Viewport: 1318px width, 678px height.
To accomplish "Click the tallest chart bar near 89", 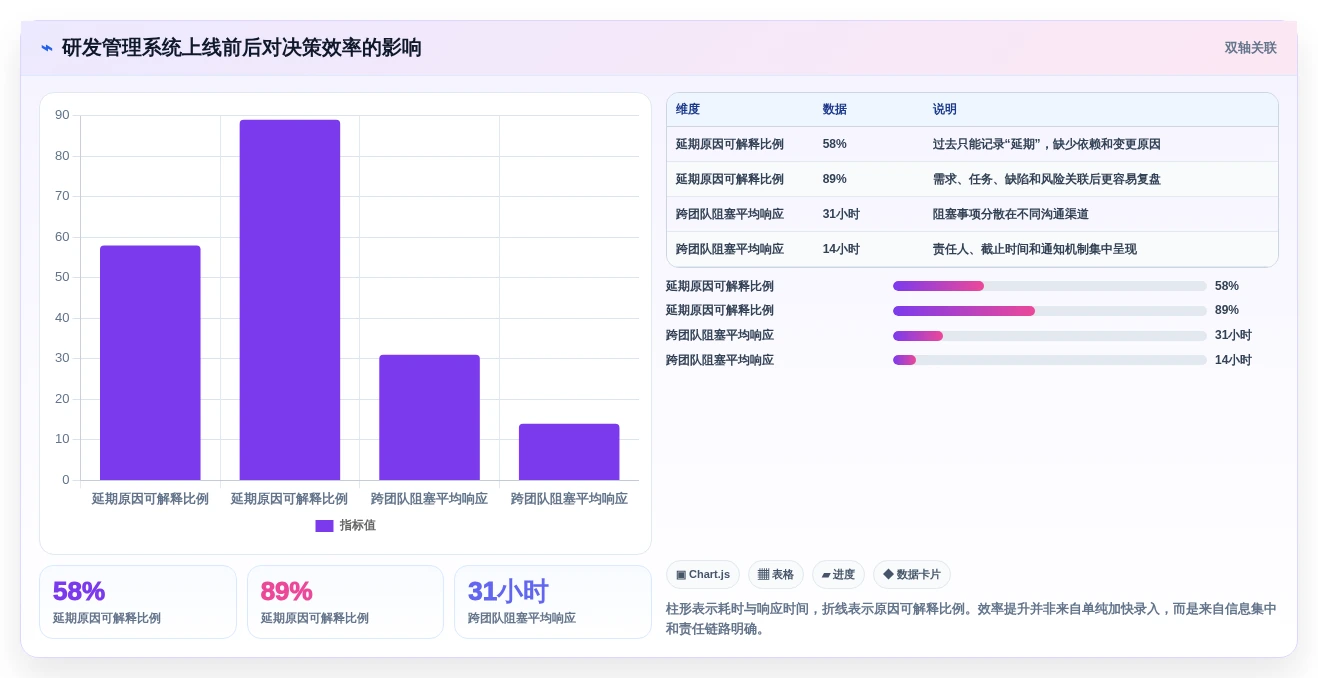I will pyautogui.click(x=290, y=300).
